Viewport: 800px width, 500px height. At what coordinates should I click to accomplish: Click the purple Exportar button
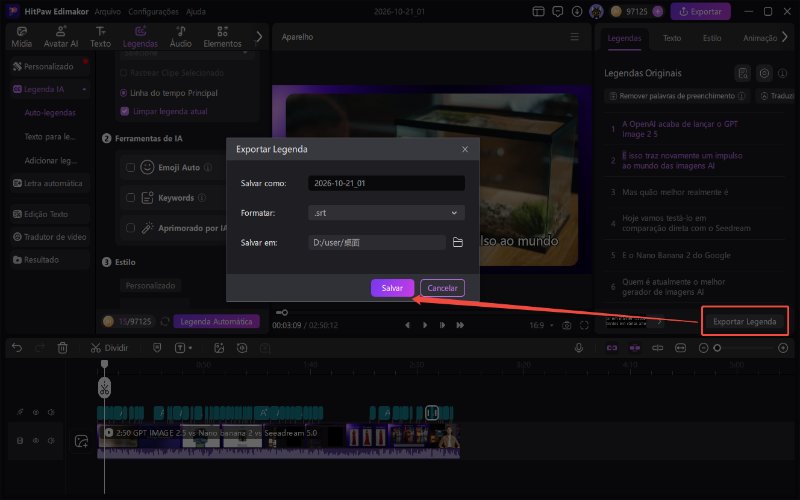point(700,11)
